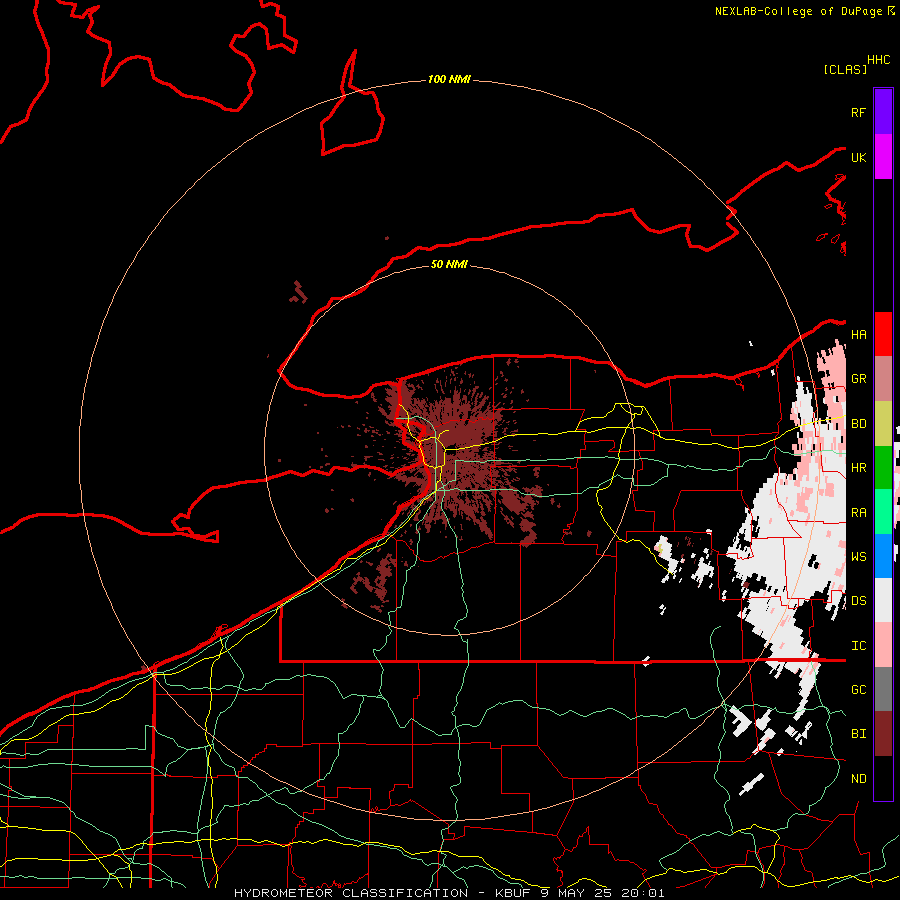Click the HHC product code label
Viewport: 900px width, 900px height.
pos(879,60)
